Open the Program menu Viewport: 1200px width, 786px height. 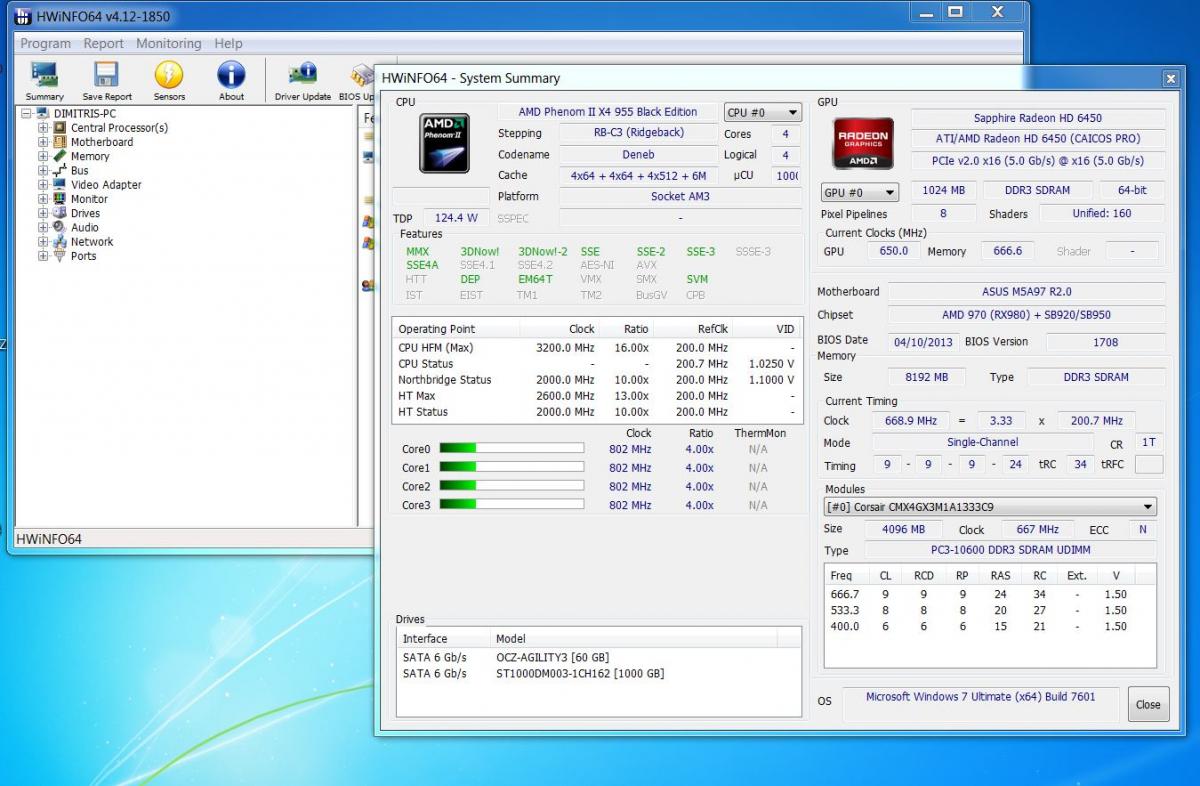(45, 44)
